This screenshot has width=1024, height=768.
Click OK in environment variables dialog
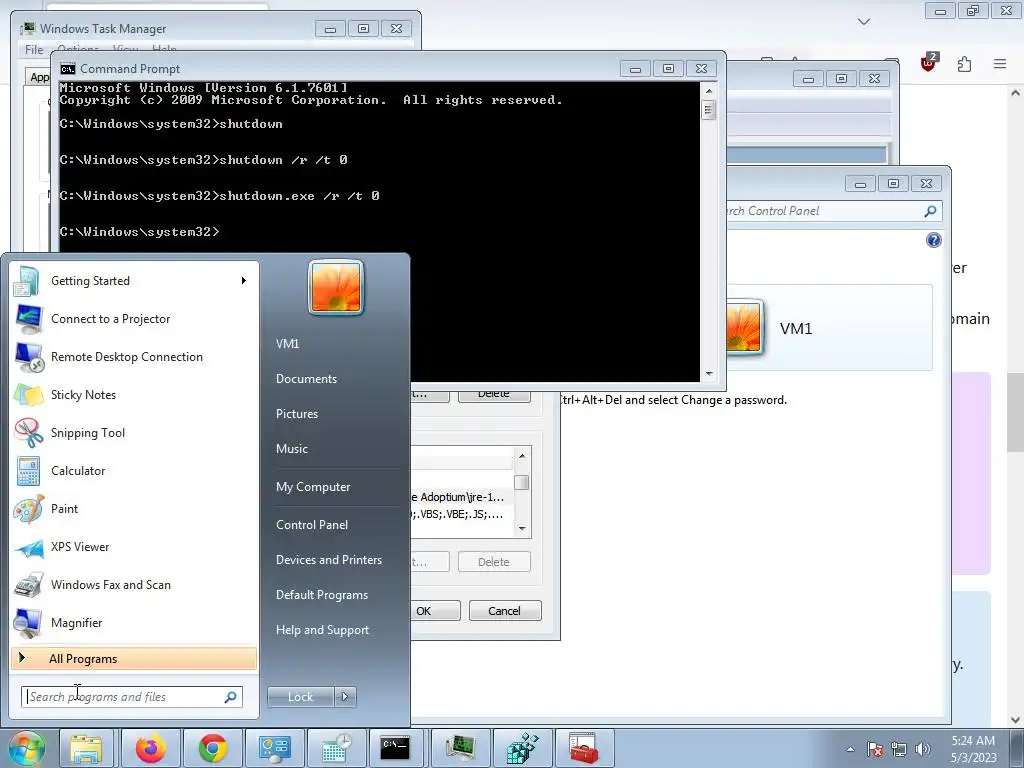tap(435, 611)
